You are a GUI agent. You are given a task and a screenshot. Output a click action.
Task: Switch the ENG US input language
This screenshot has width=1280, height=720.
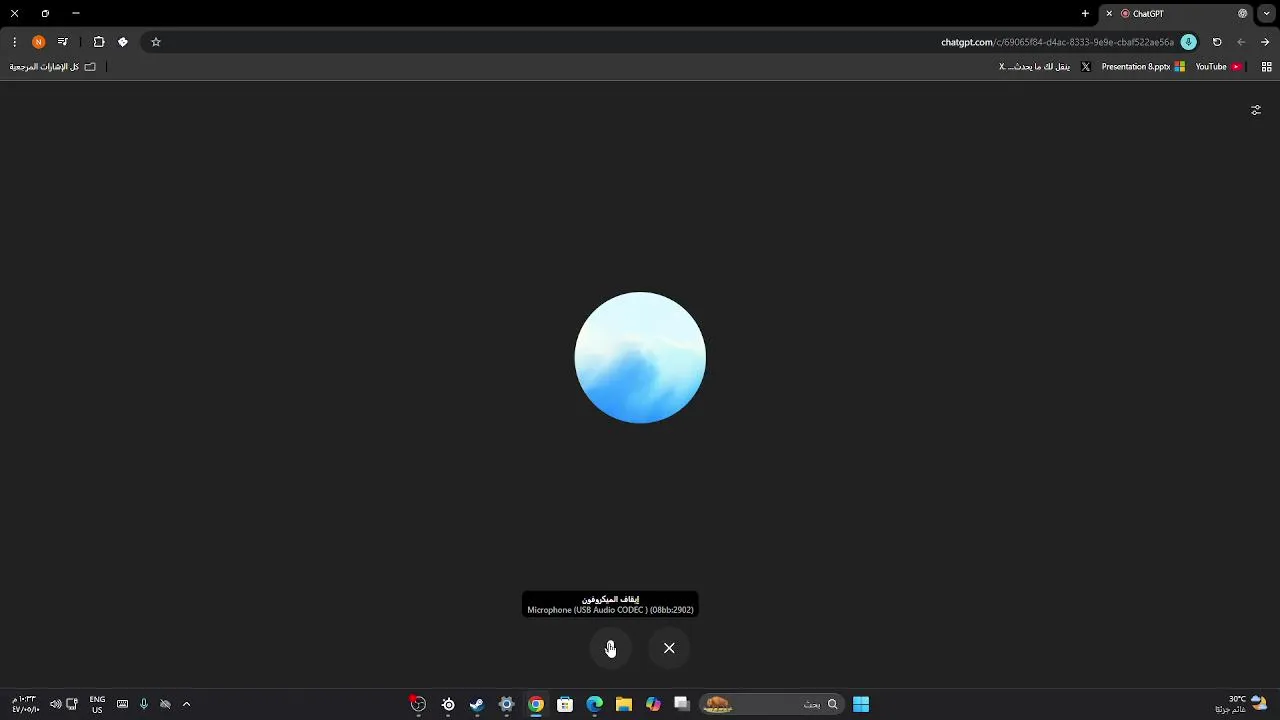pyautogui.click(x=97, y=704)
